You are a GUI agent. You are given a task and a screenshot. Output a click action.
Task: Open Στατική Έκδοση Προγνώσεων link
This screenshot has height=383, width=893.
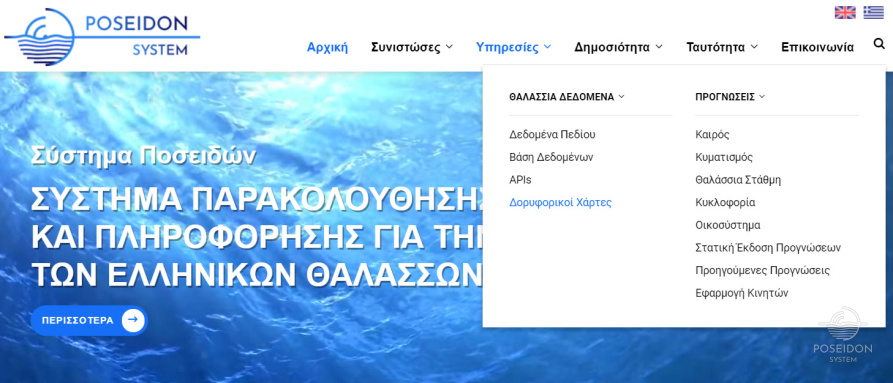point(768,248)
